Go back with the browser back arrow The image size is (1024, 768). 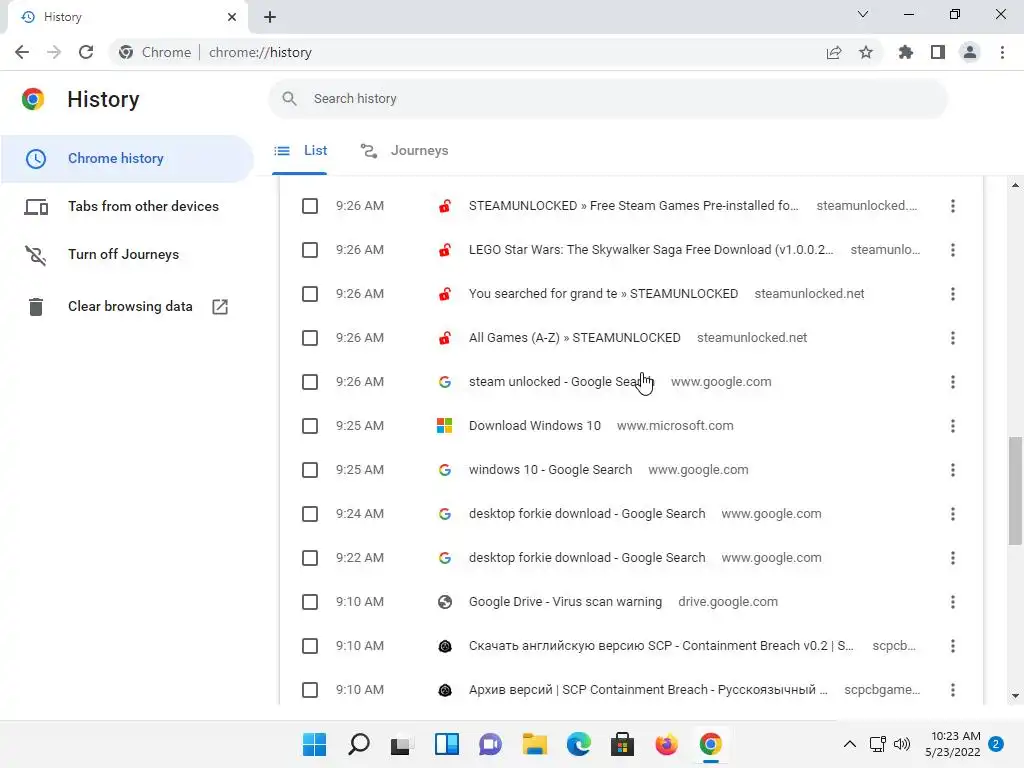point(22,52)
